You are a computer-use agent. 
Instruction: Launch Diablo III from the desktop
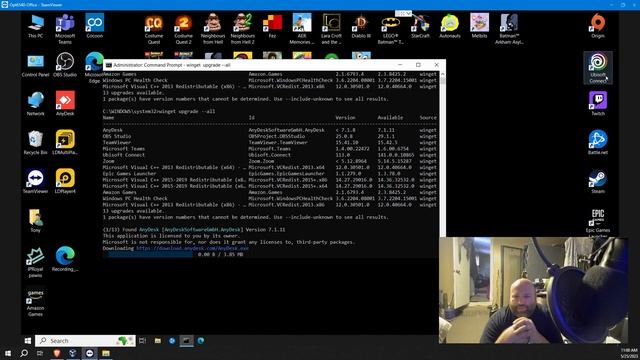pyautogui.click(x=361, y=26)
